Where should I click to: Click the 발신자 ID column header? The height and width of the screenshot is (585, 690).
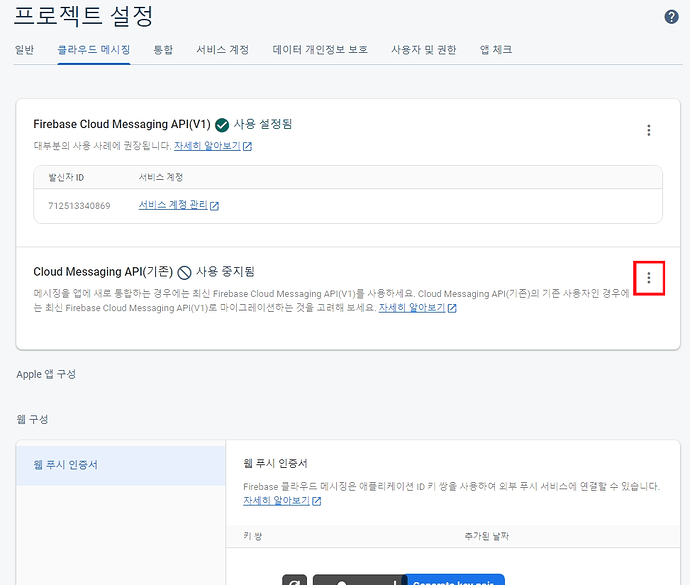point(66,177)
